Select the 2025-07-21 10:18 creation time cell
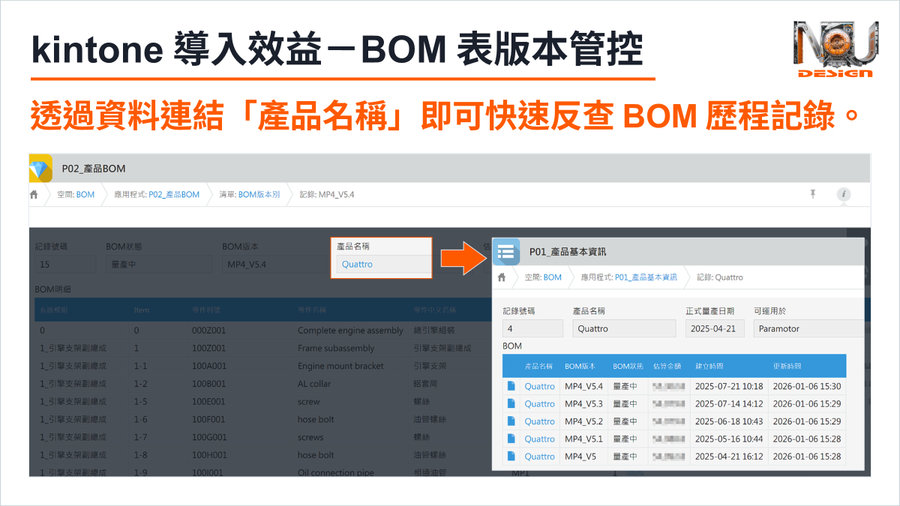The height and width of the screenshot is (506, 900). 729,387
